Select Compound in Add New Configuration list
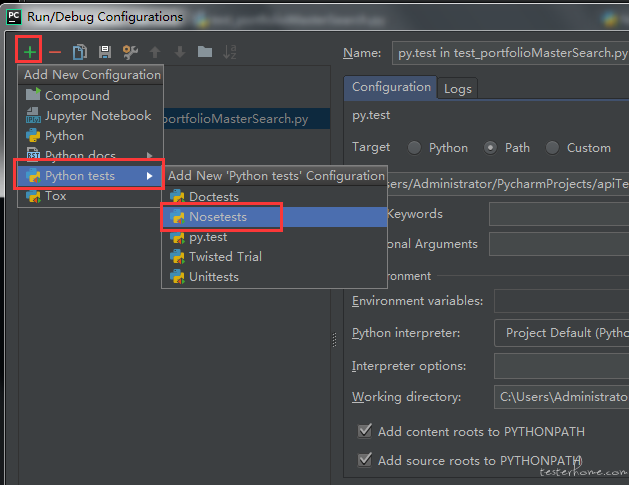Screen dimensions: 629x485 [90, 95]
